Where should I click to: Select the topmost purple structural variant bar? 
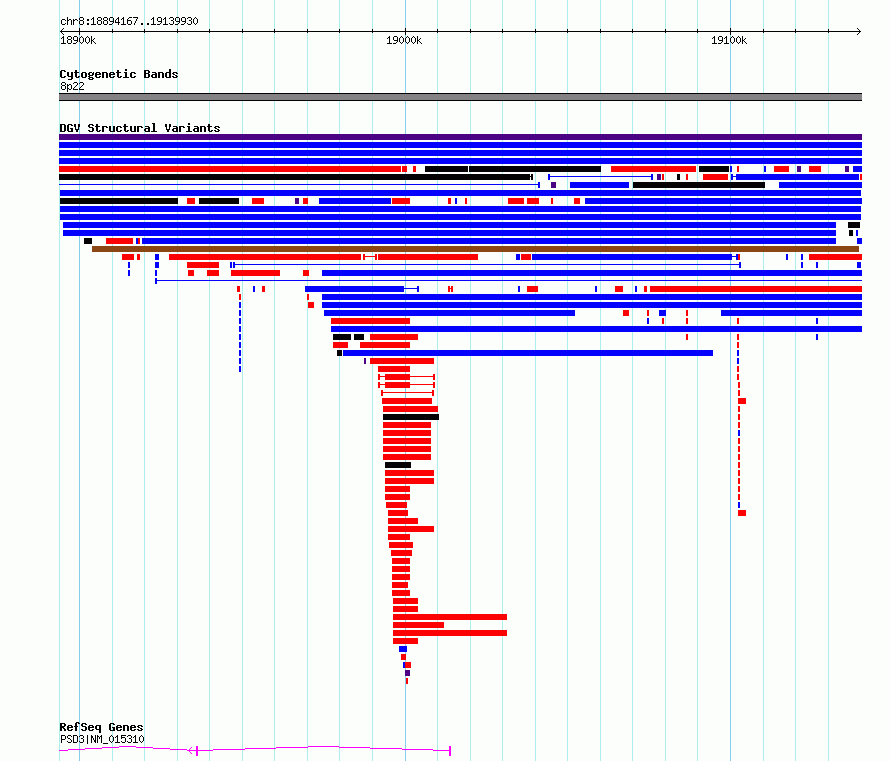(460, 137)
